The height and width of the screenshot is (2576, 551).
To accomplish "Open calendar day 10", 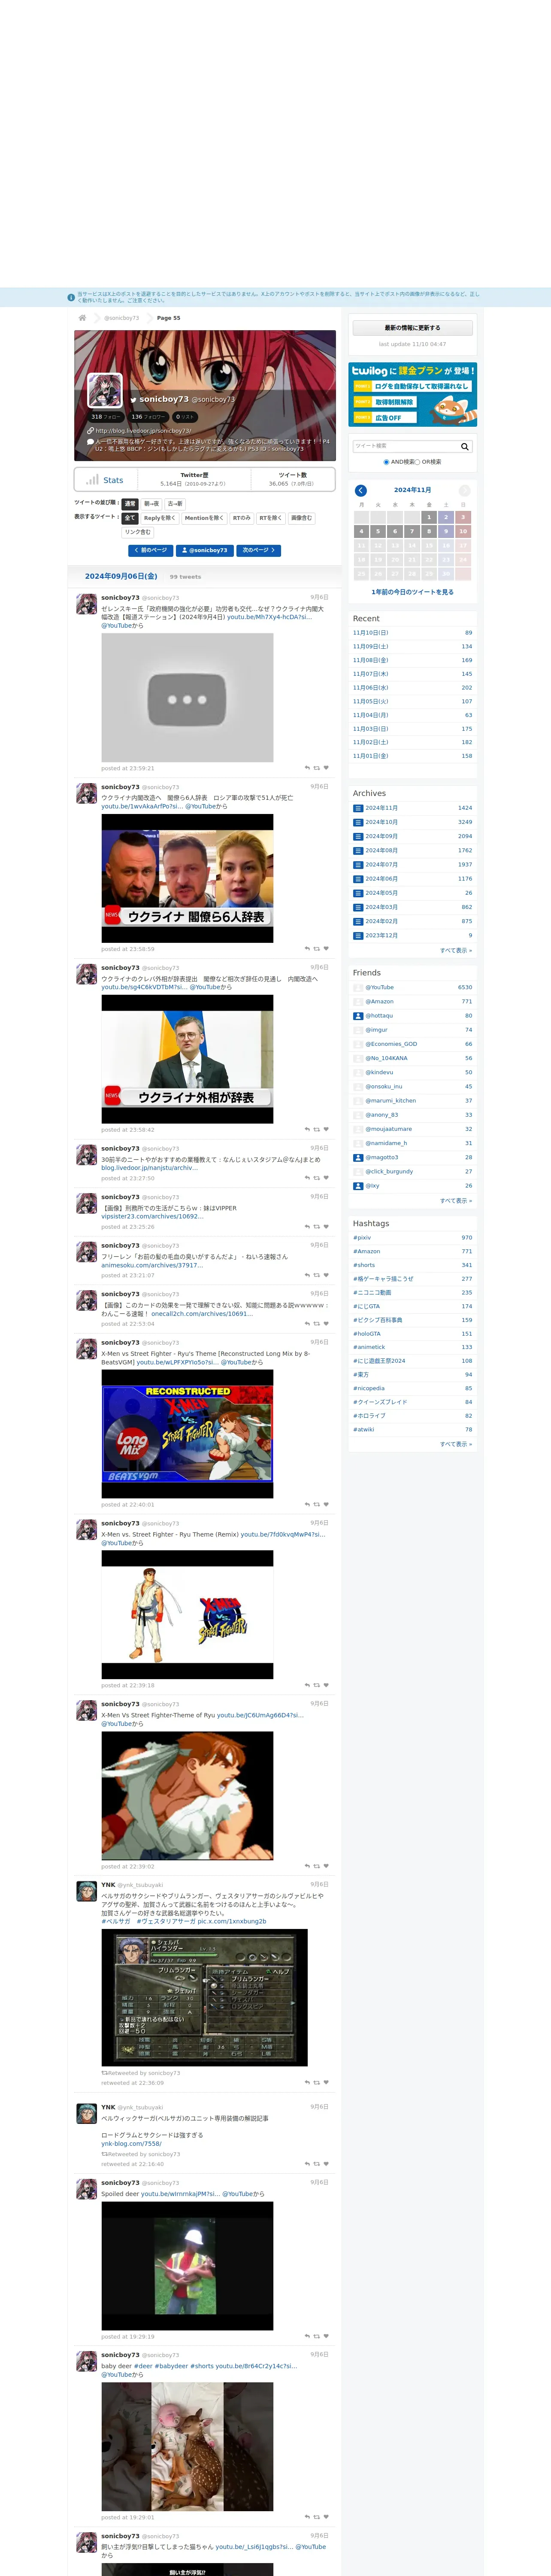I will 463,531.
